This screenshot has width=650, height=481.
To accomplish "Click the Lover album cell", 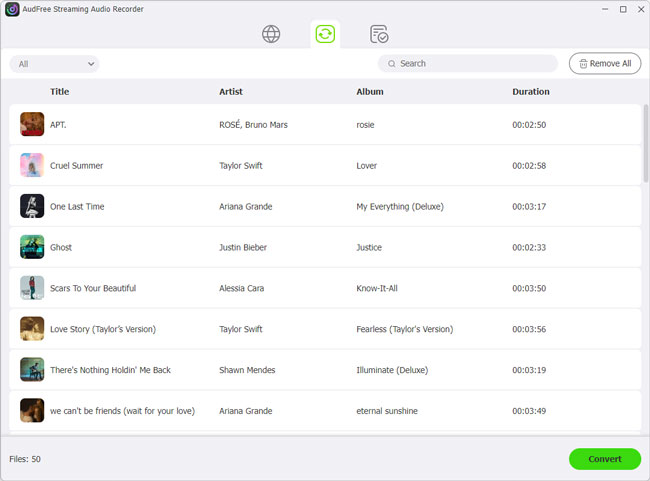I will tap(366, 166).
